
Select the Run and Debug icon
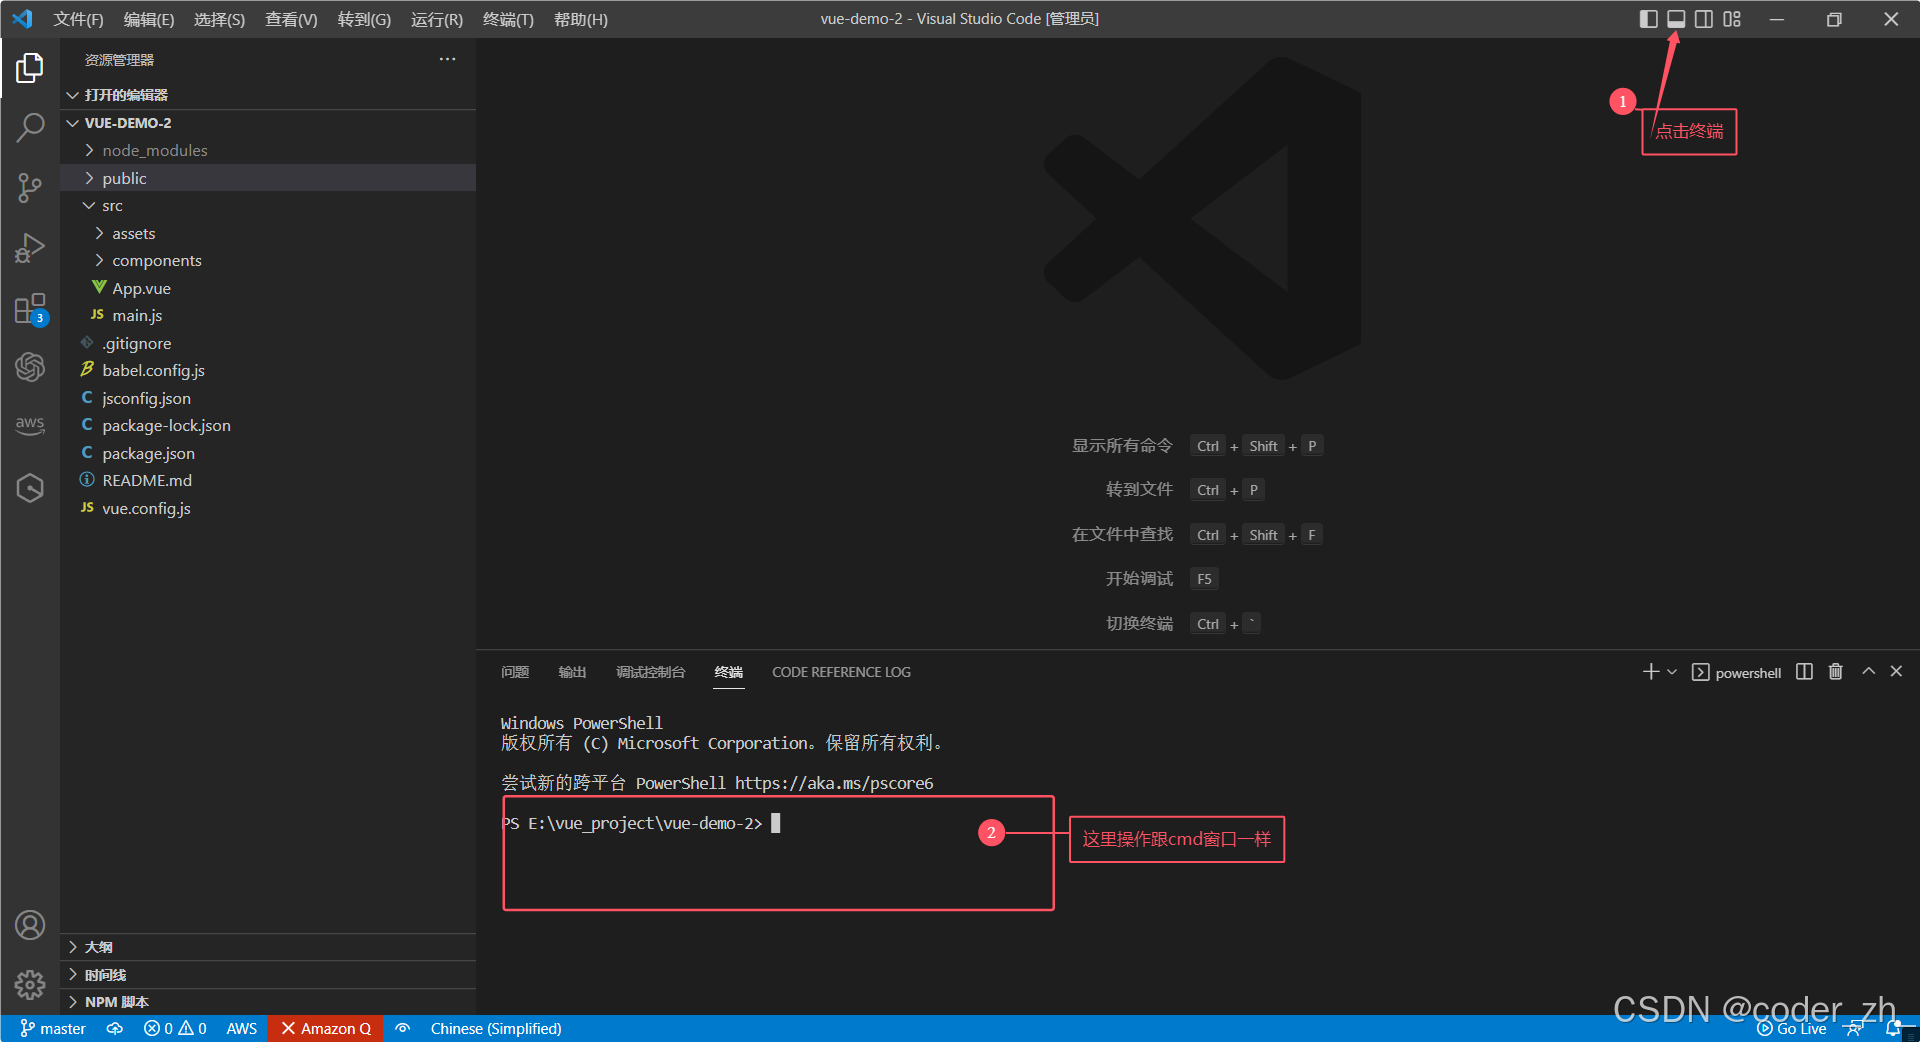point(30,248)
